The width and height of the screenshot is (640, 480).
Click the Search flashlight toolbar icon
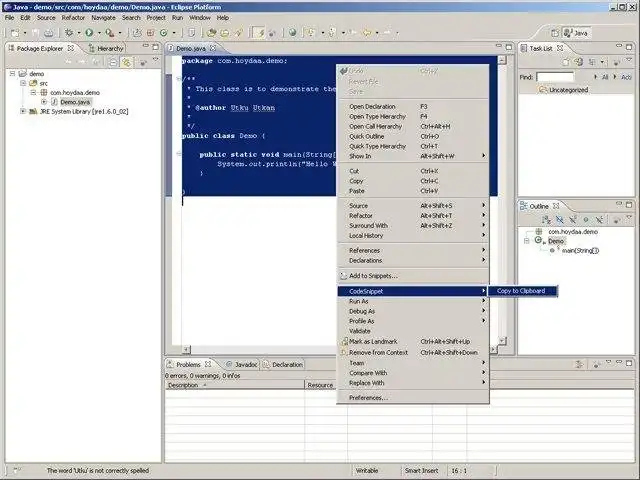(x=238, y=33)
